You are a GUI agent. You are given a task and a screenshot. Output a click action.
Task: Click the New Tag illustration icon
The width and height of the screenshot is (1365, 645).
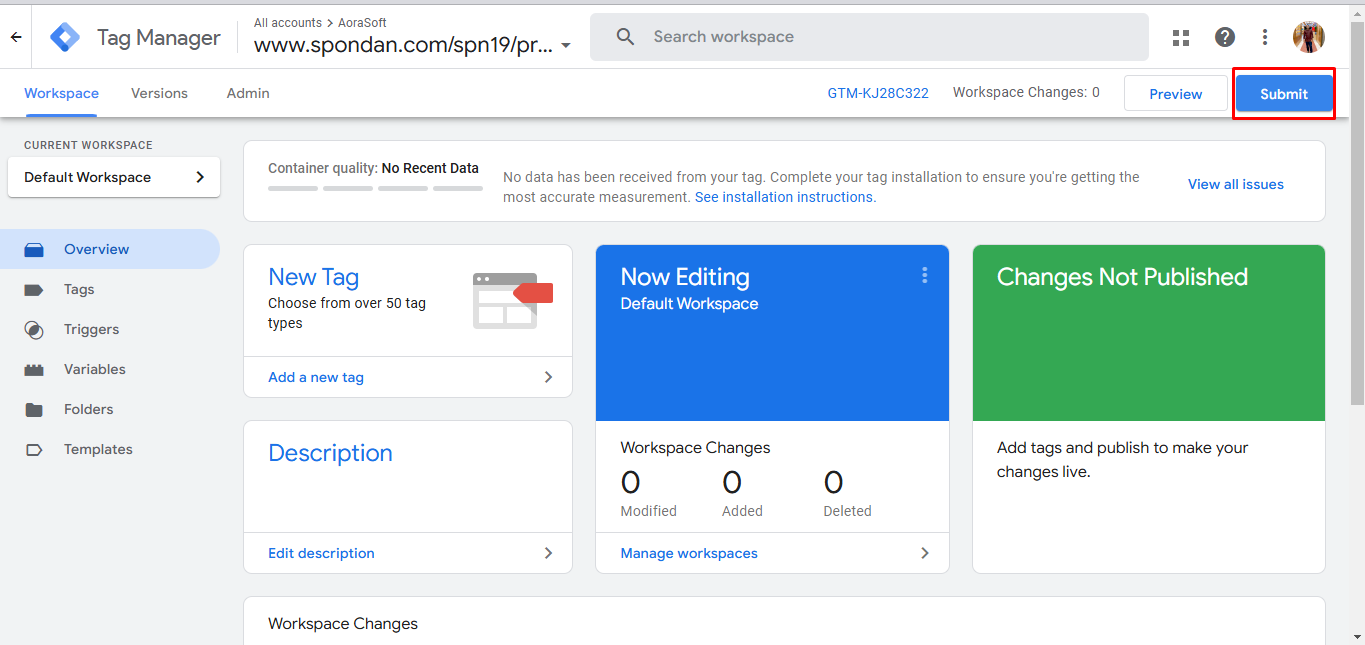513,300
